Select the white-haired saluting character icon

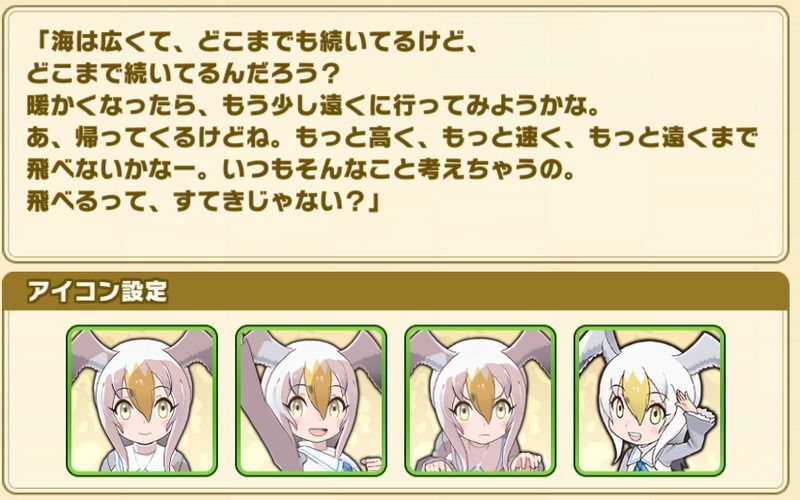pos(649,401)
